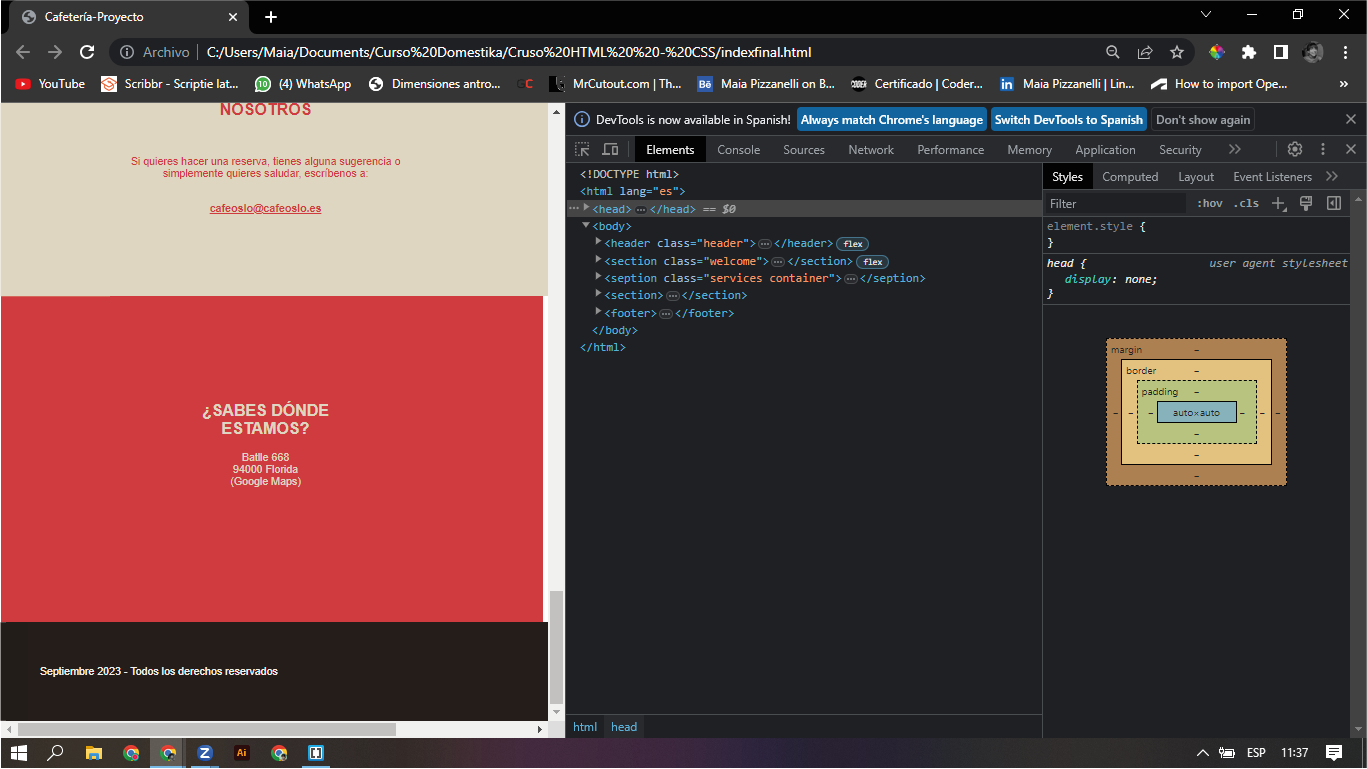
Task: Open DevTools settings gear
Action: pyautogui.click(x=1295, y=149)
